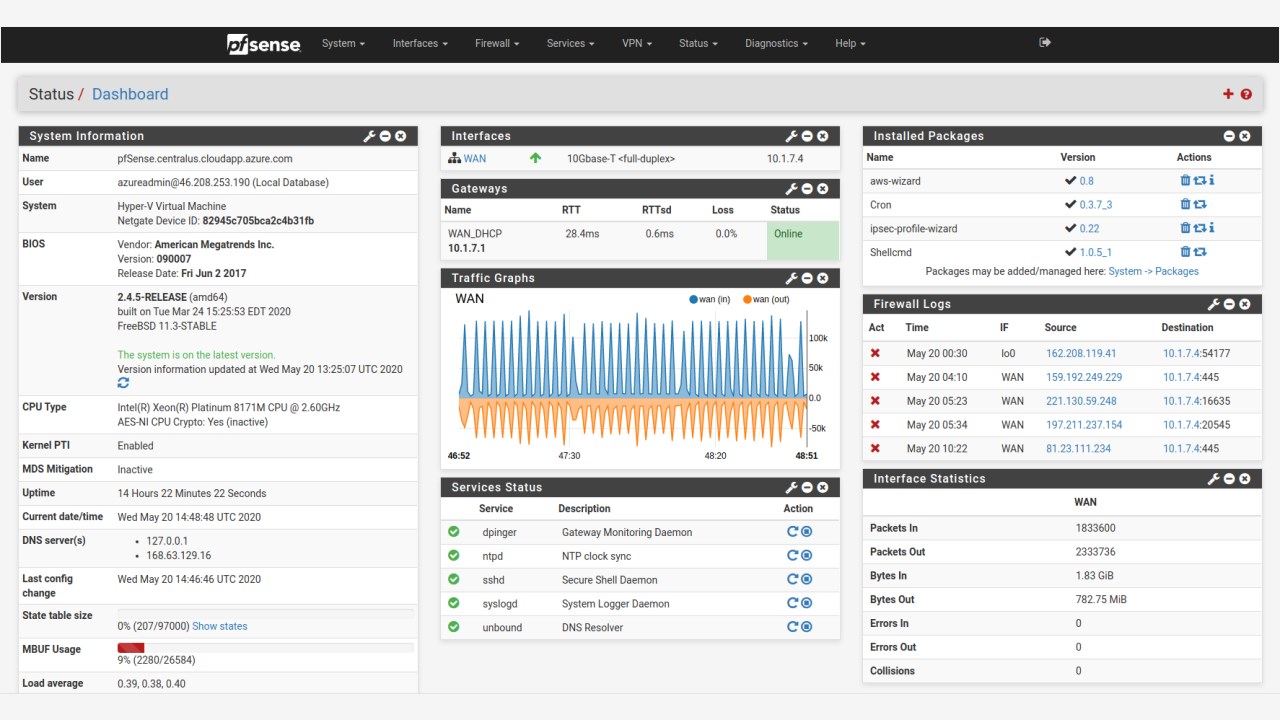Click the Dashboard breadcrumb link
This screenshot has width=1280, height=720.
coord(130,94)
